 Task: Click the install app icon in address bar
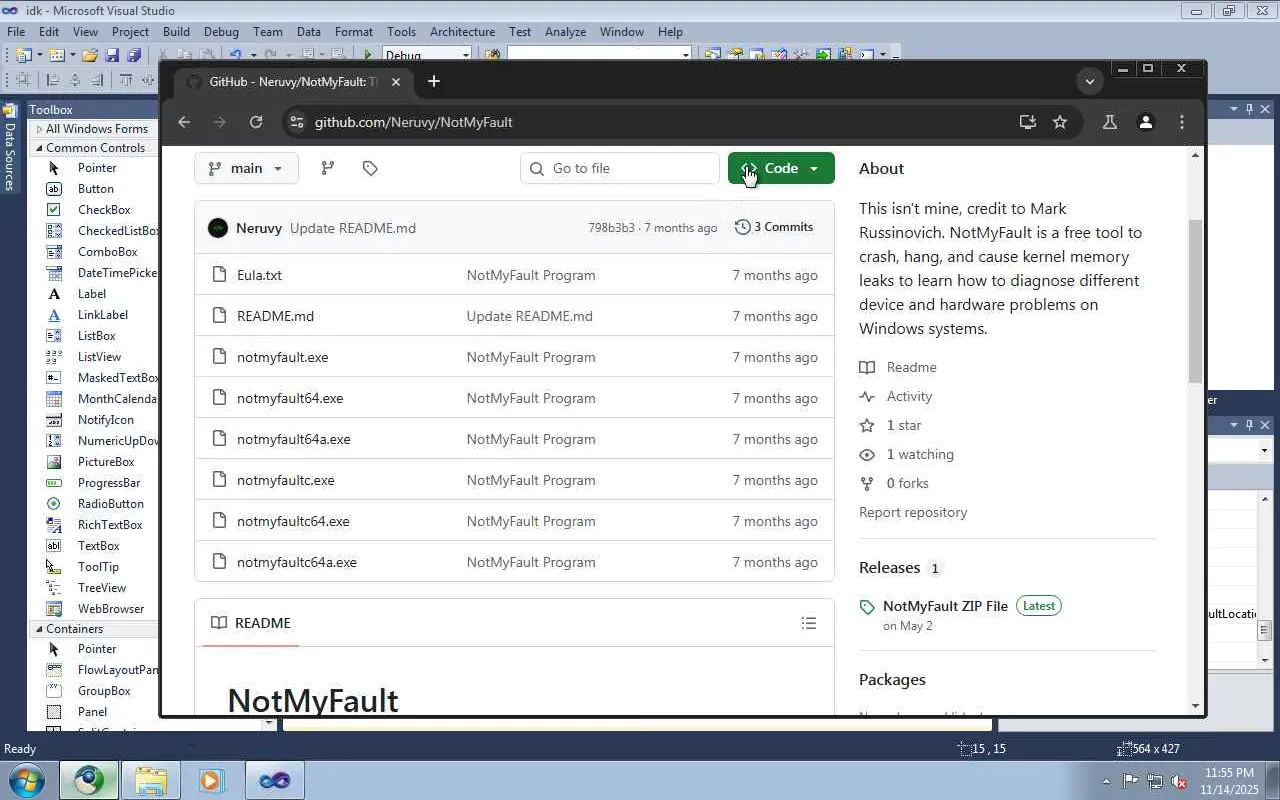click(1027, 122)
